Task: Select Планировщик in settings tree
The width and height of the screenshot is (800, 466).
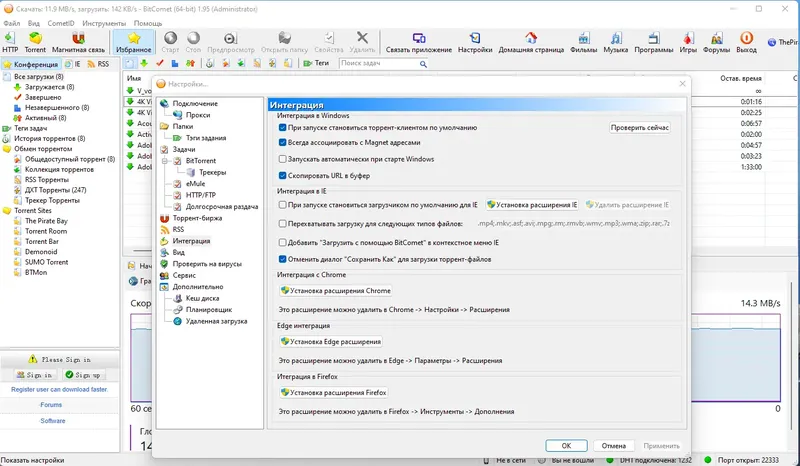Action: (209, 309)
